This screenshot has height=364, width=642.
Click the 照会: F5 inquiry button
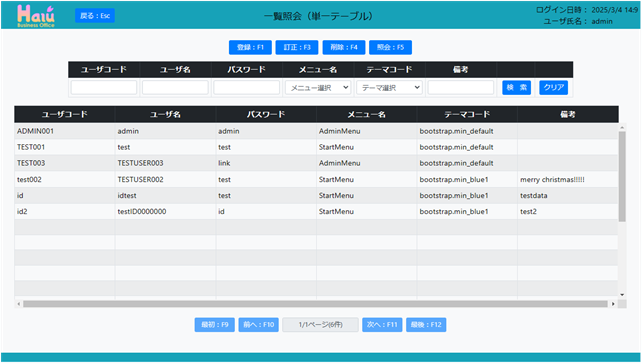[391, 47]
